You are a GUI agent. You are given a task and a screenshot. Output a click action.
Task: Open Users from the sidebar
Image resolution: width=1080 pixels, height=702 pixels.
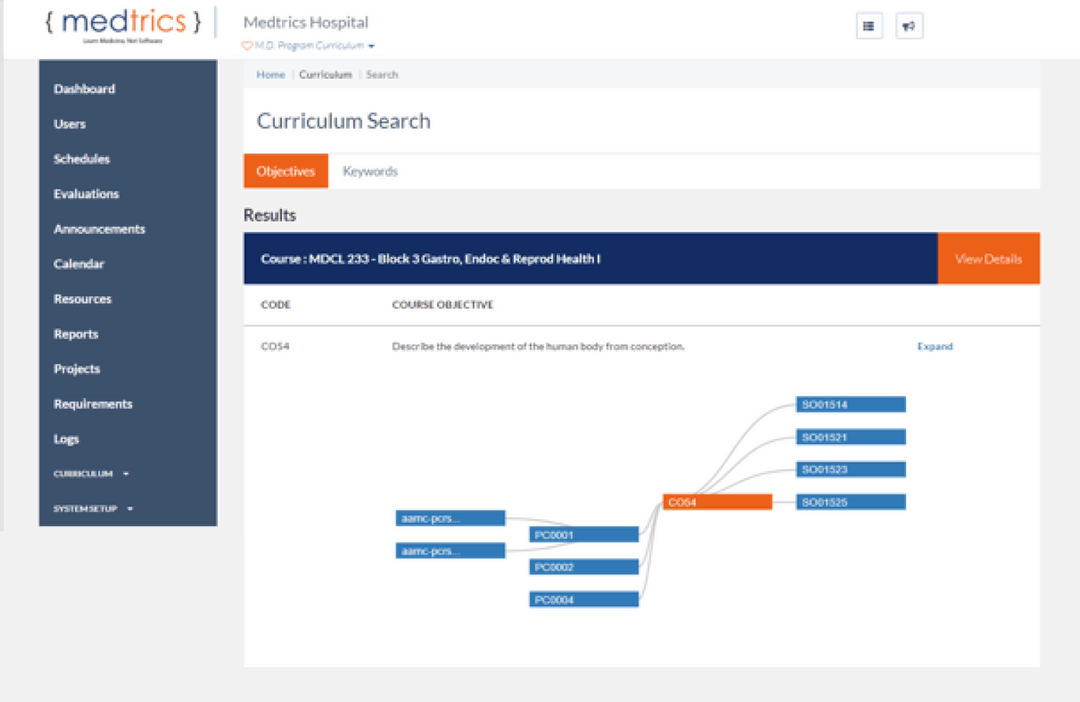coord(70,124)
